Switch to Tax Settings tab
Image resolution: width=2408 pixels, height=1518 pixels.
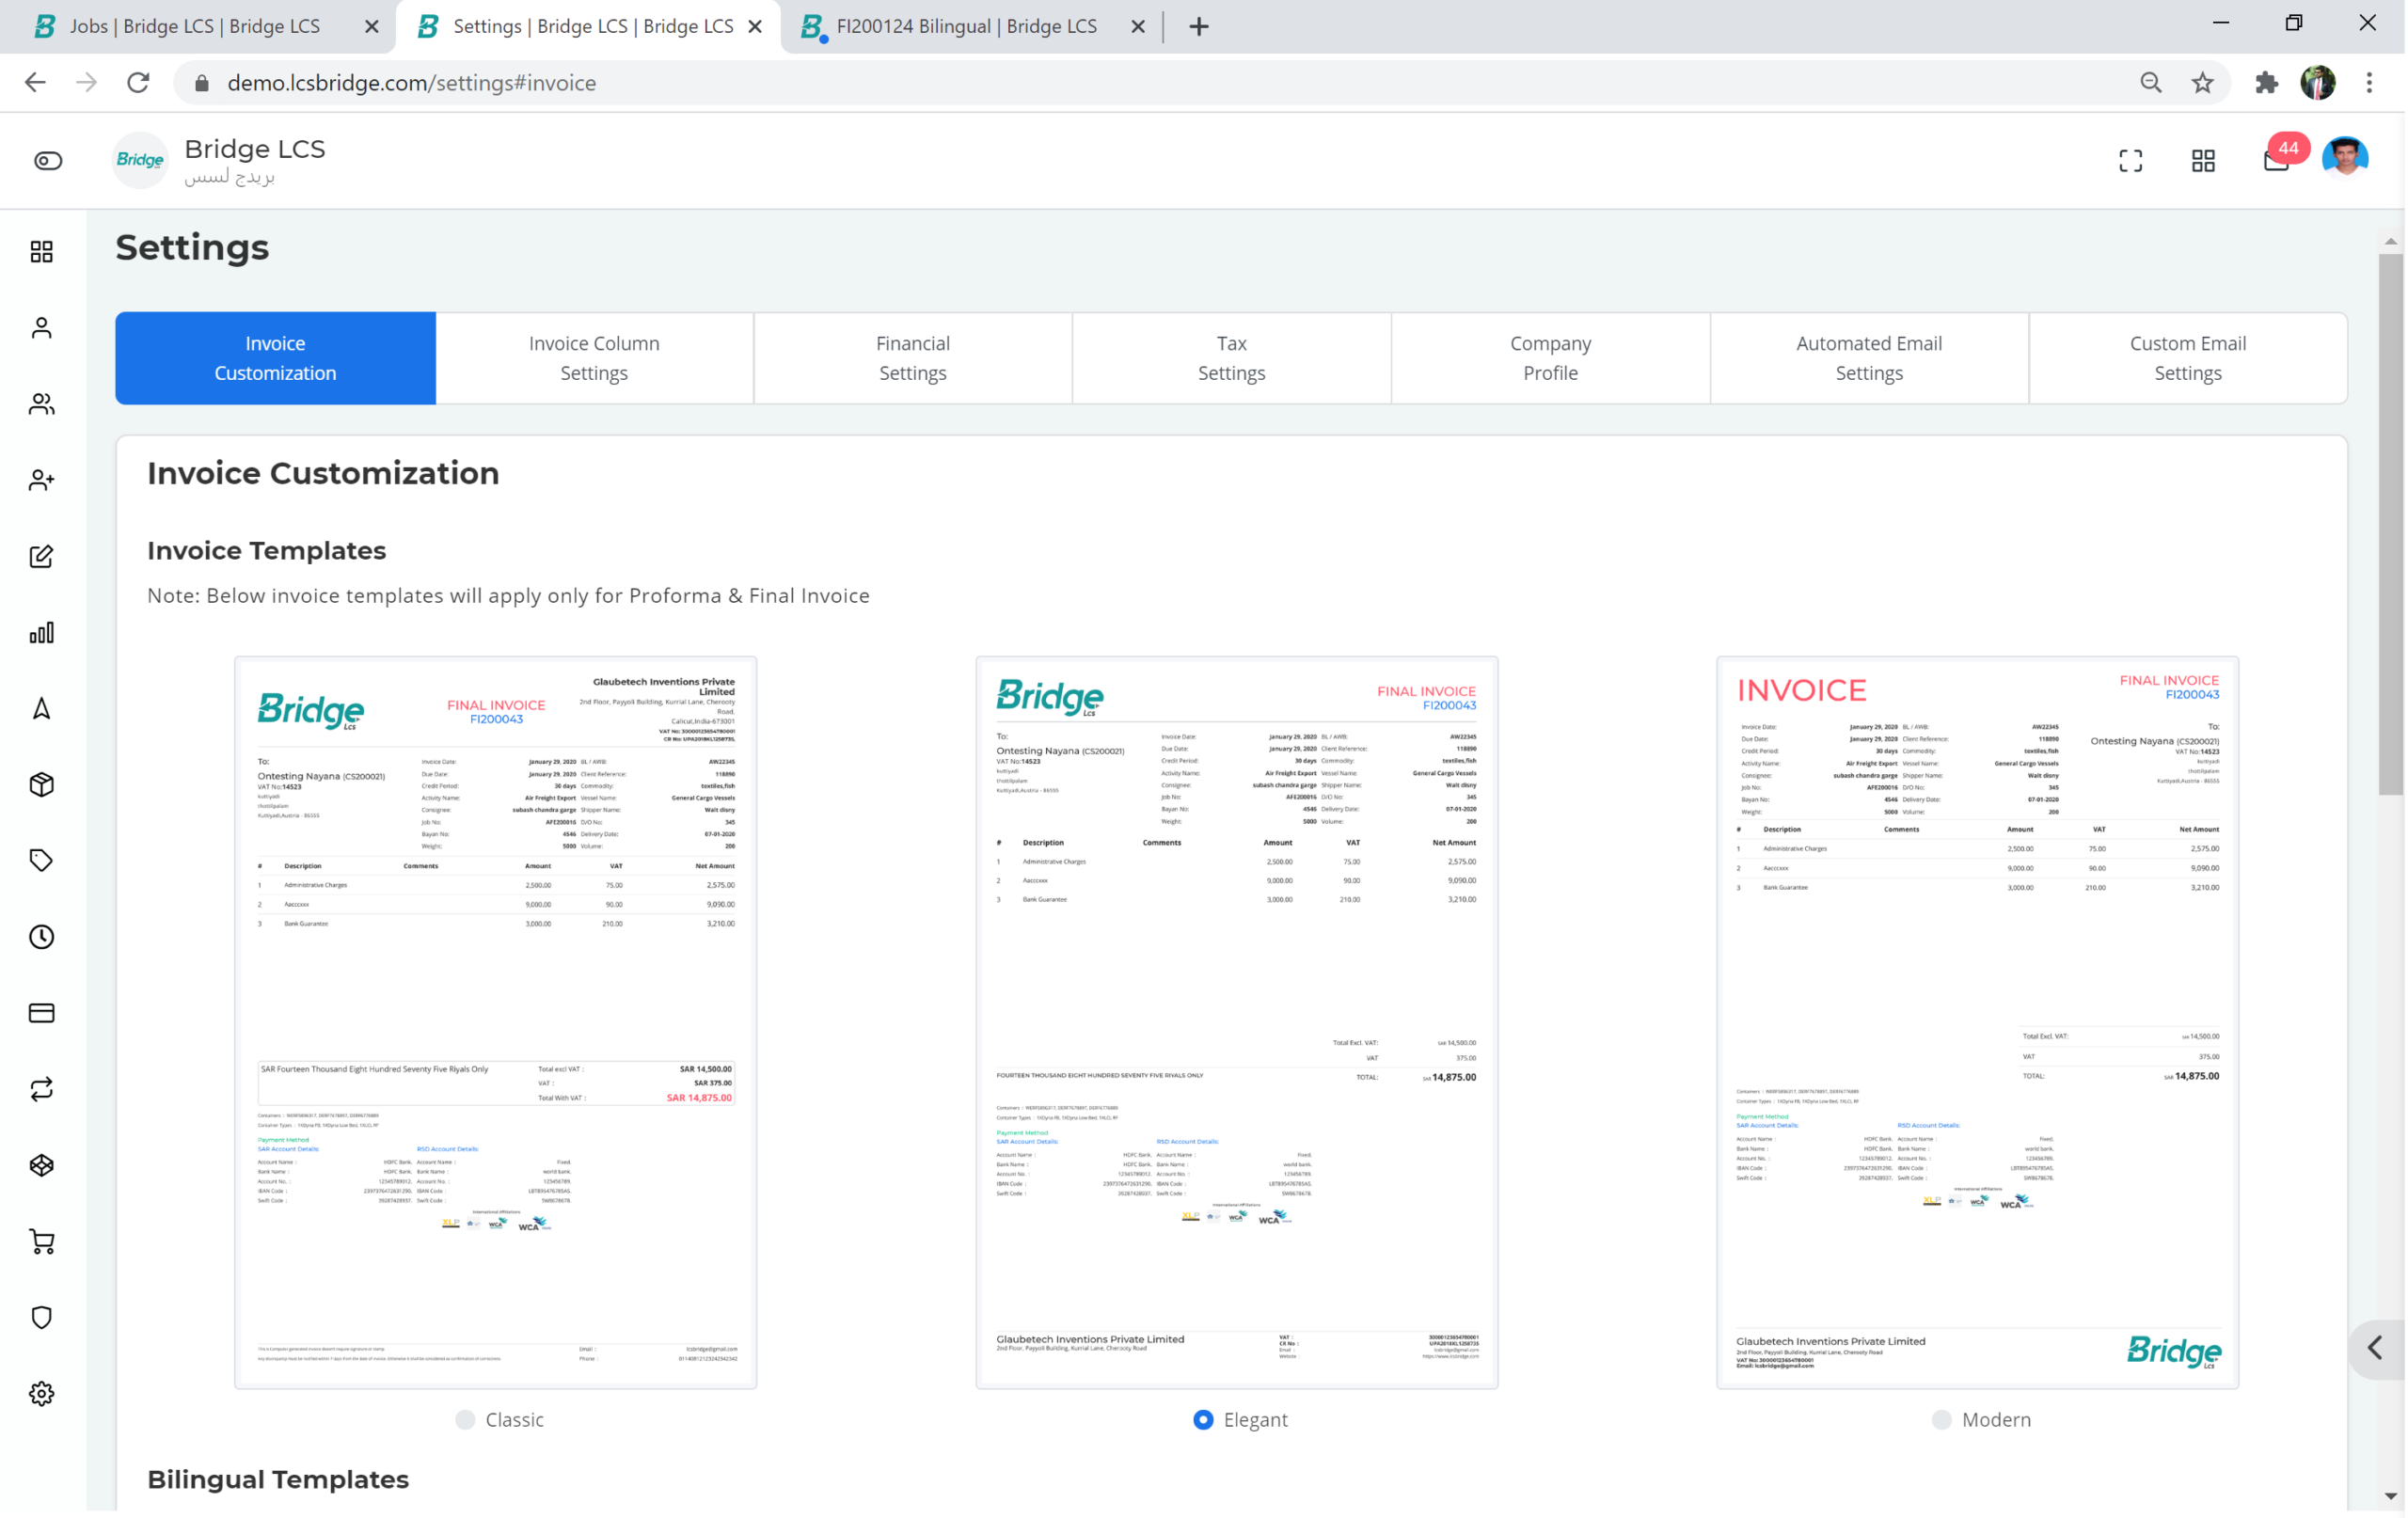click(x=1232, y=358)
